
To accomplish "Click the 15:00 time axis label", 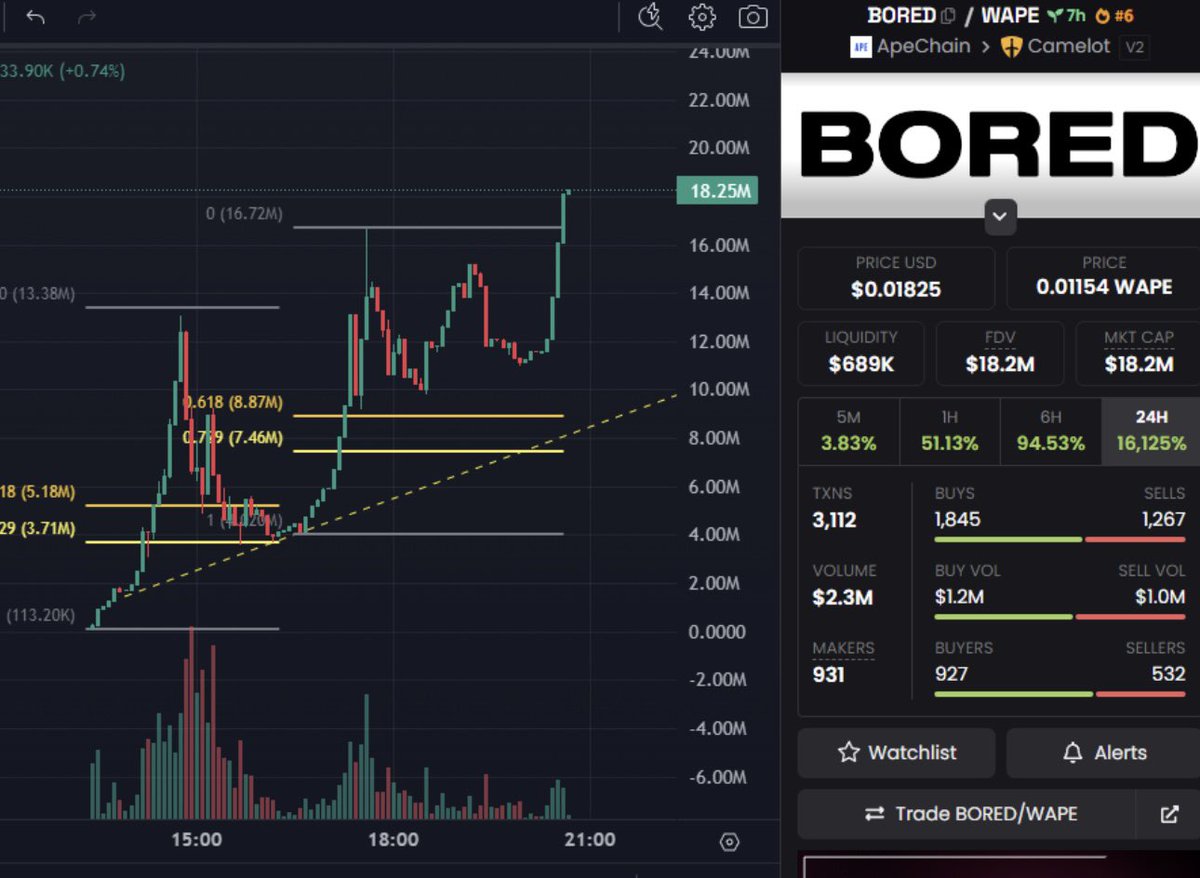I will click(x=196, y=840).
